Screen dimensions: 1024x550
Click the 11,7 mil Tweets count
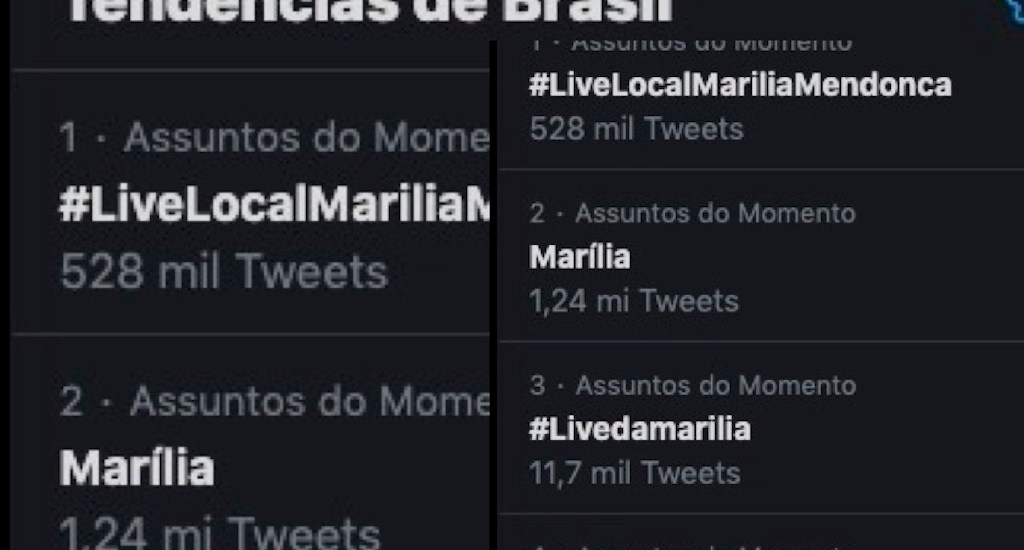(634, 473)
